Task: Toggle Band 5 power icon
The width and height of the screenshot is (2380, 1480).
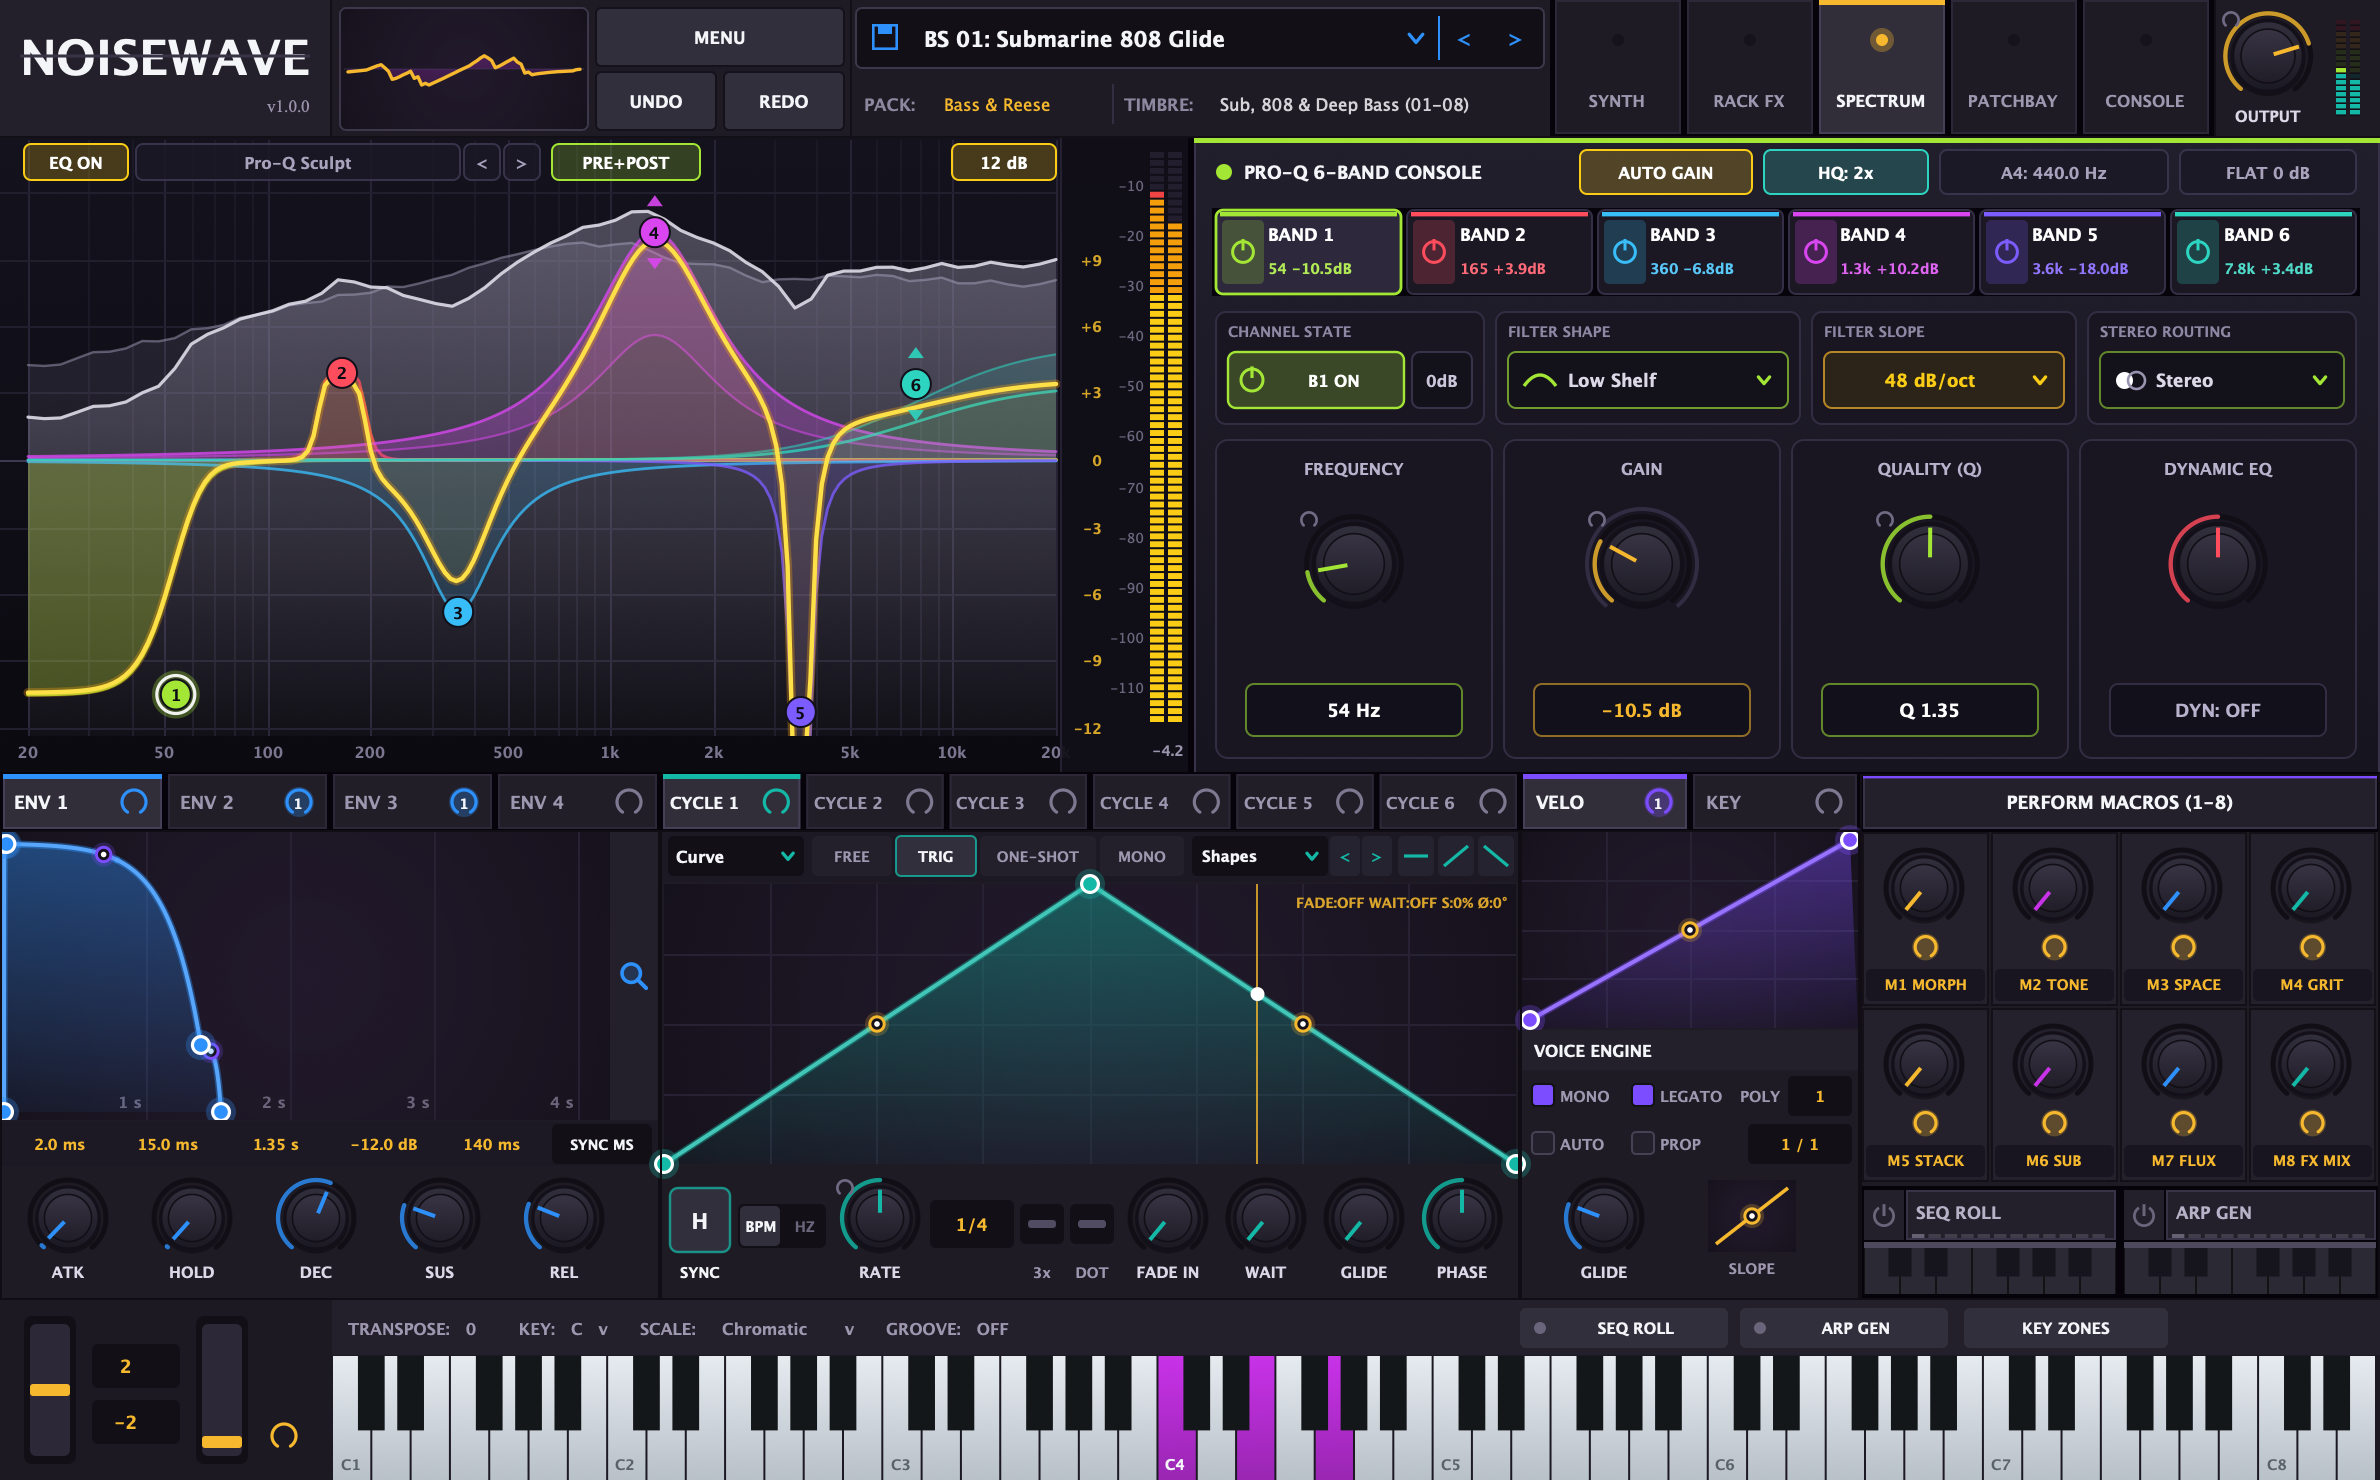Action: tap(2007, 252)
